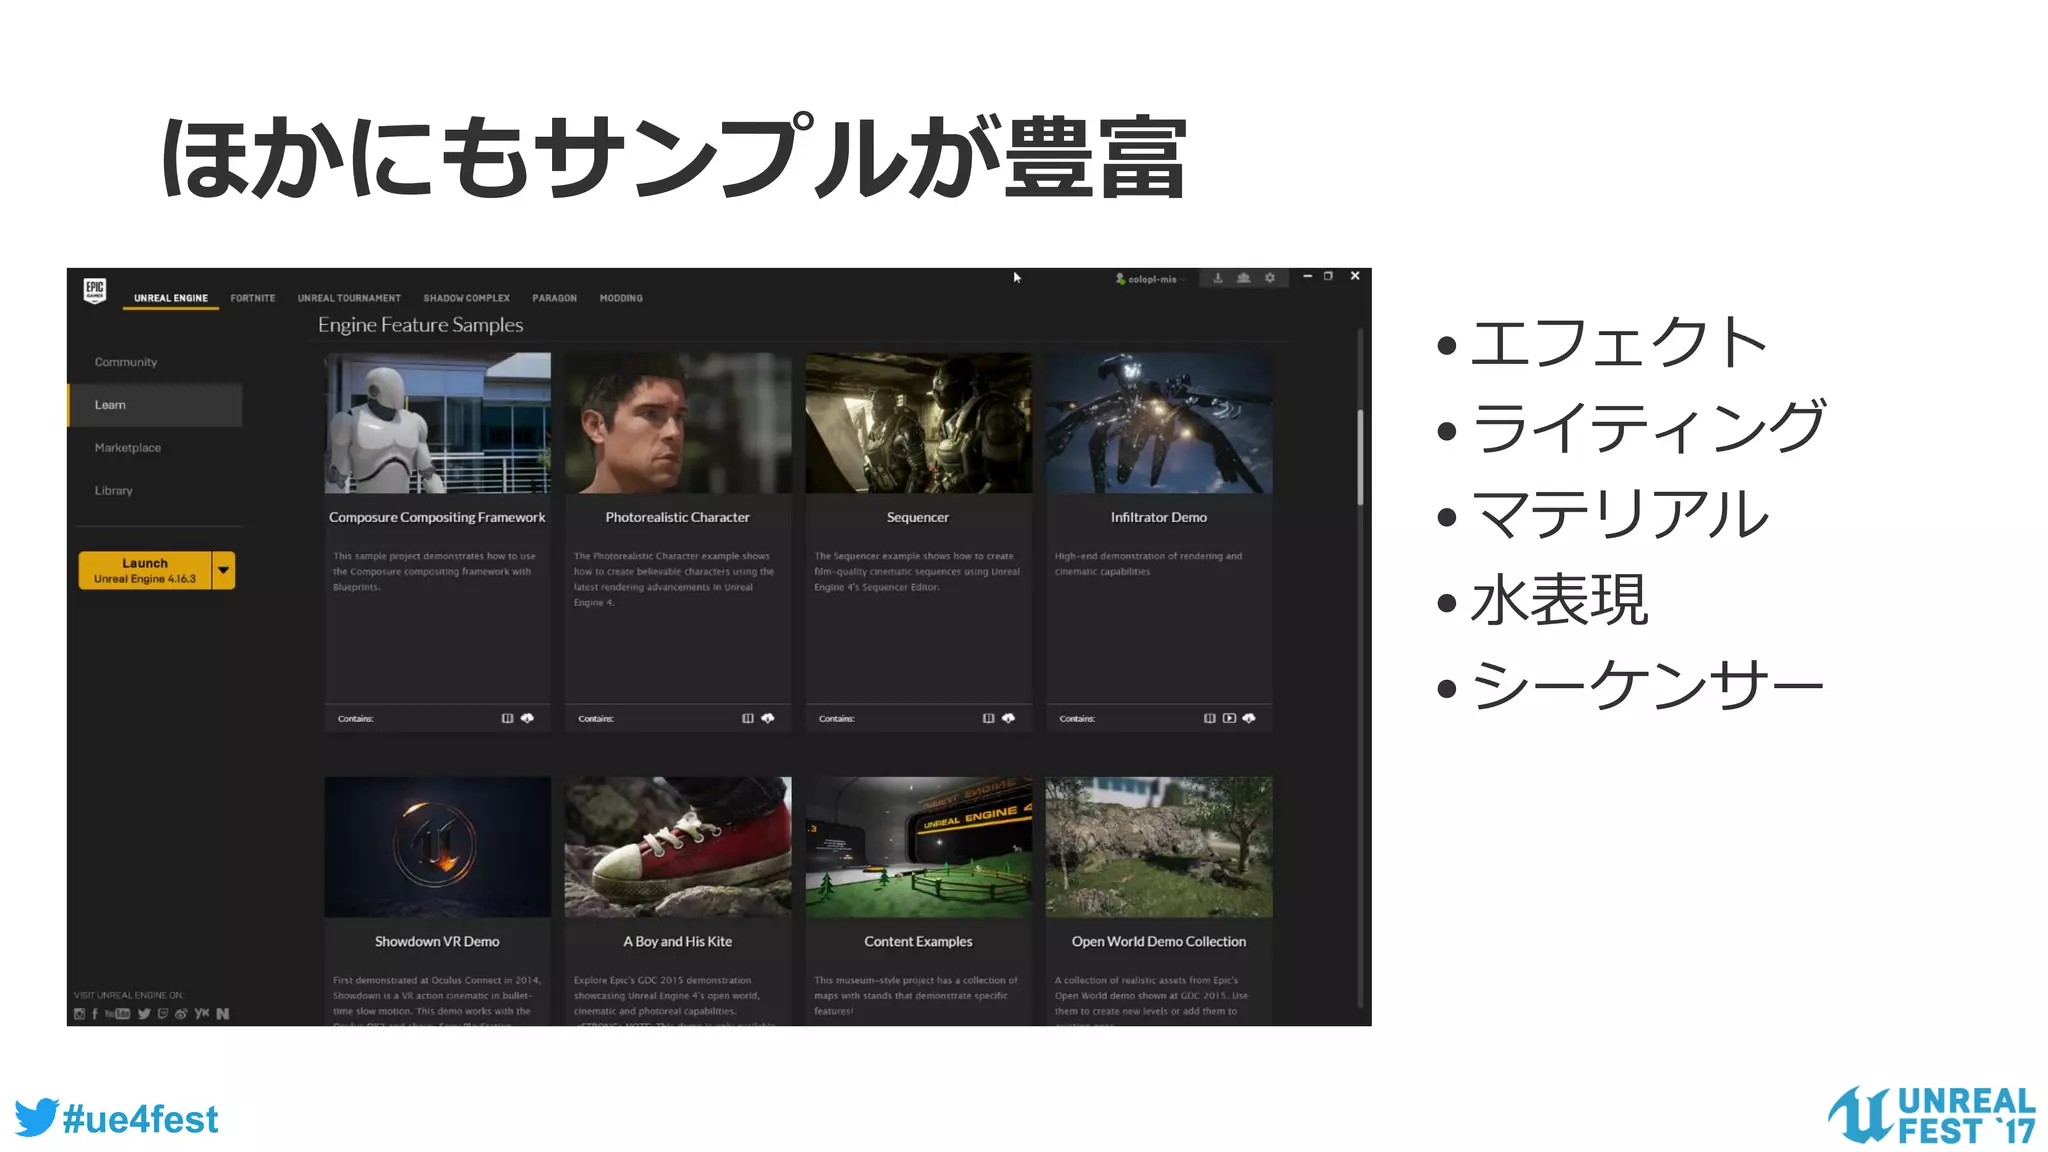Expand the Launch engine version dropdown arrow

[224, 571]
